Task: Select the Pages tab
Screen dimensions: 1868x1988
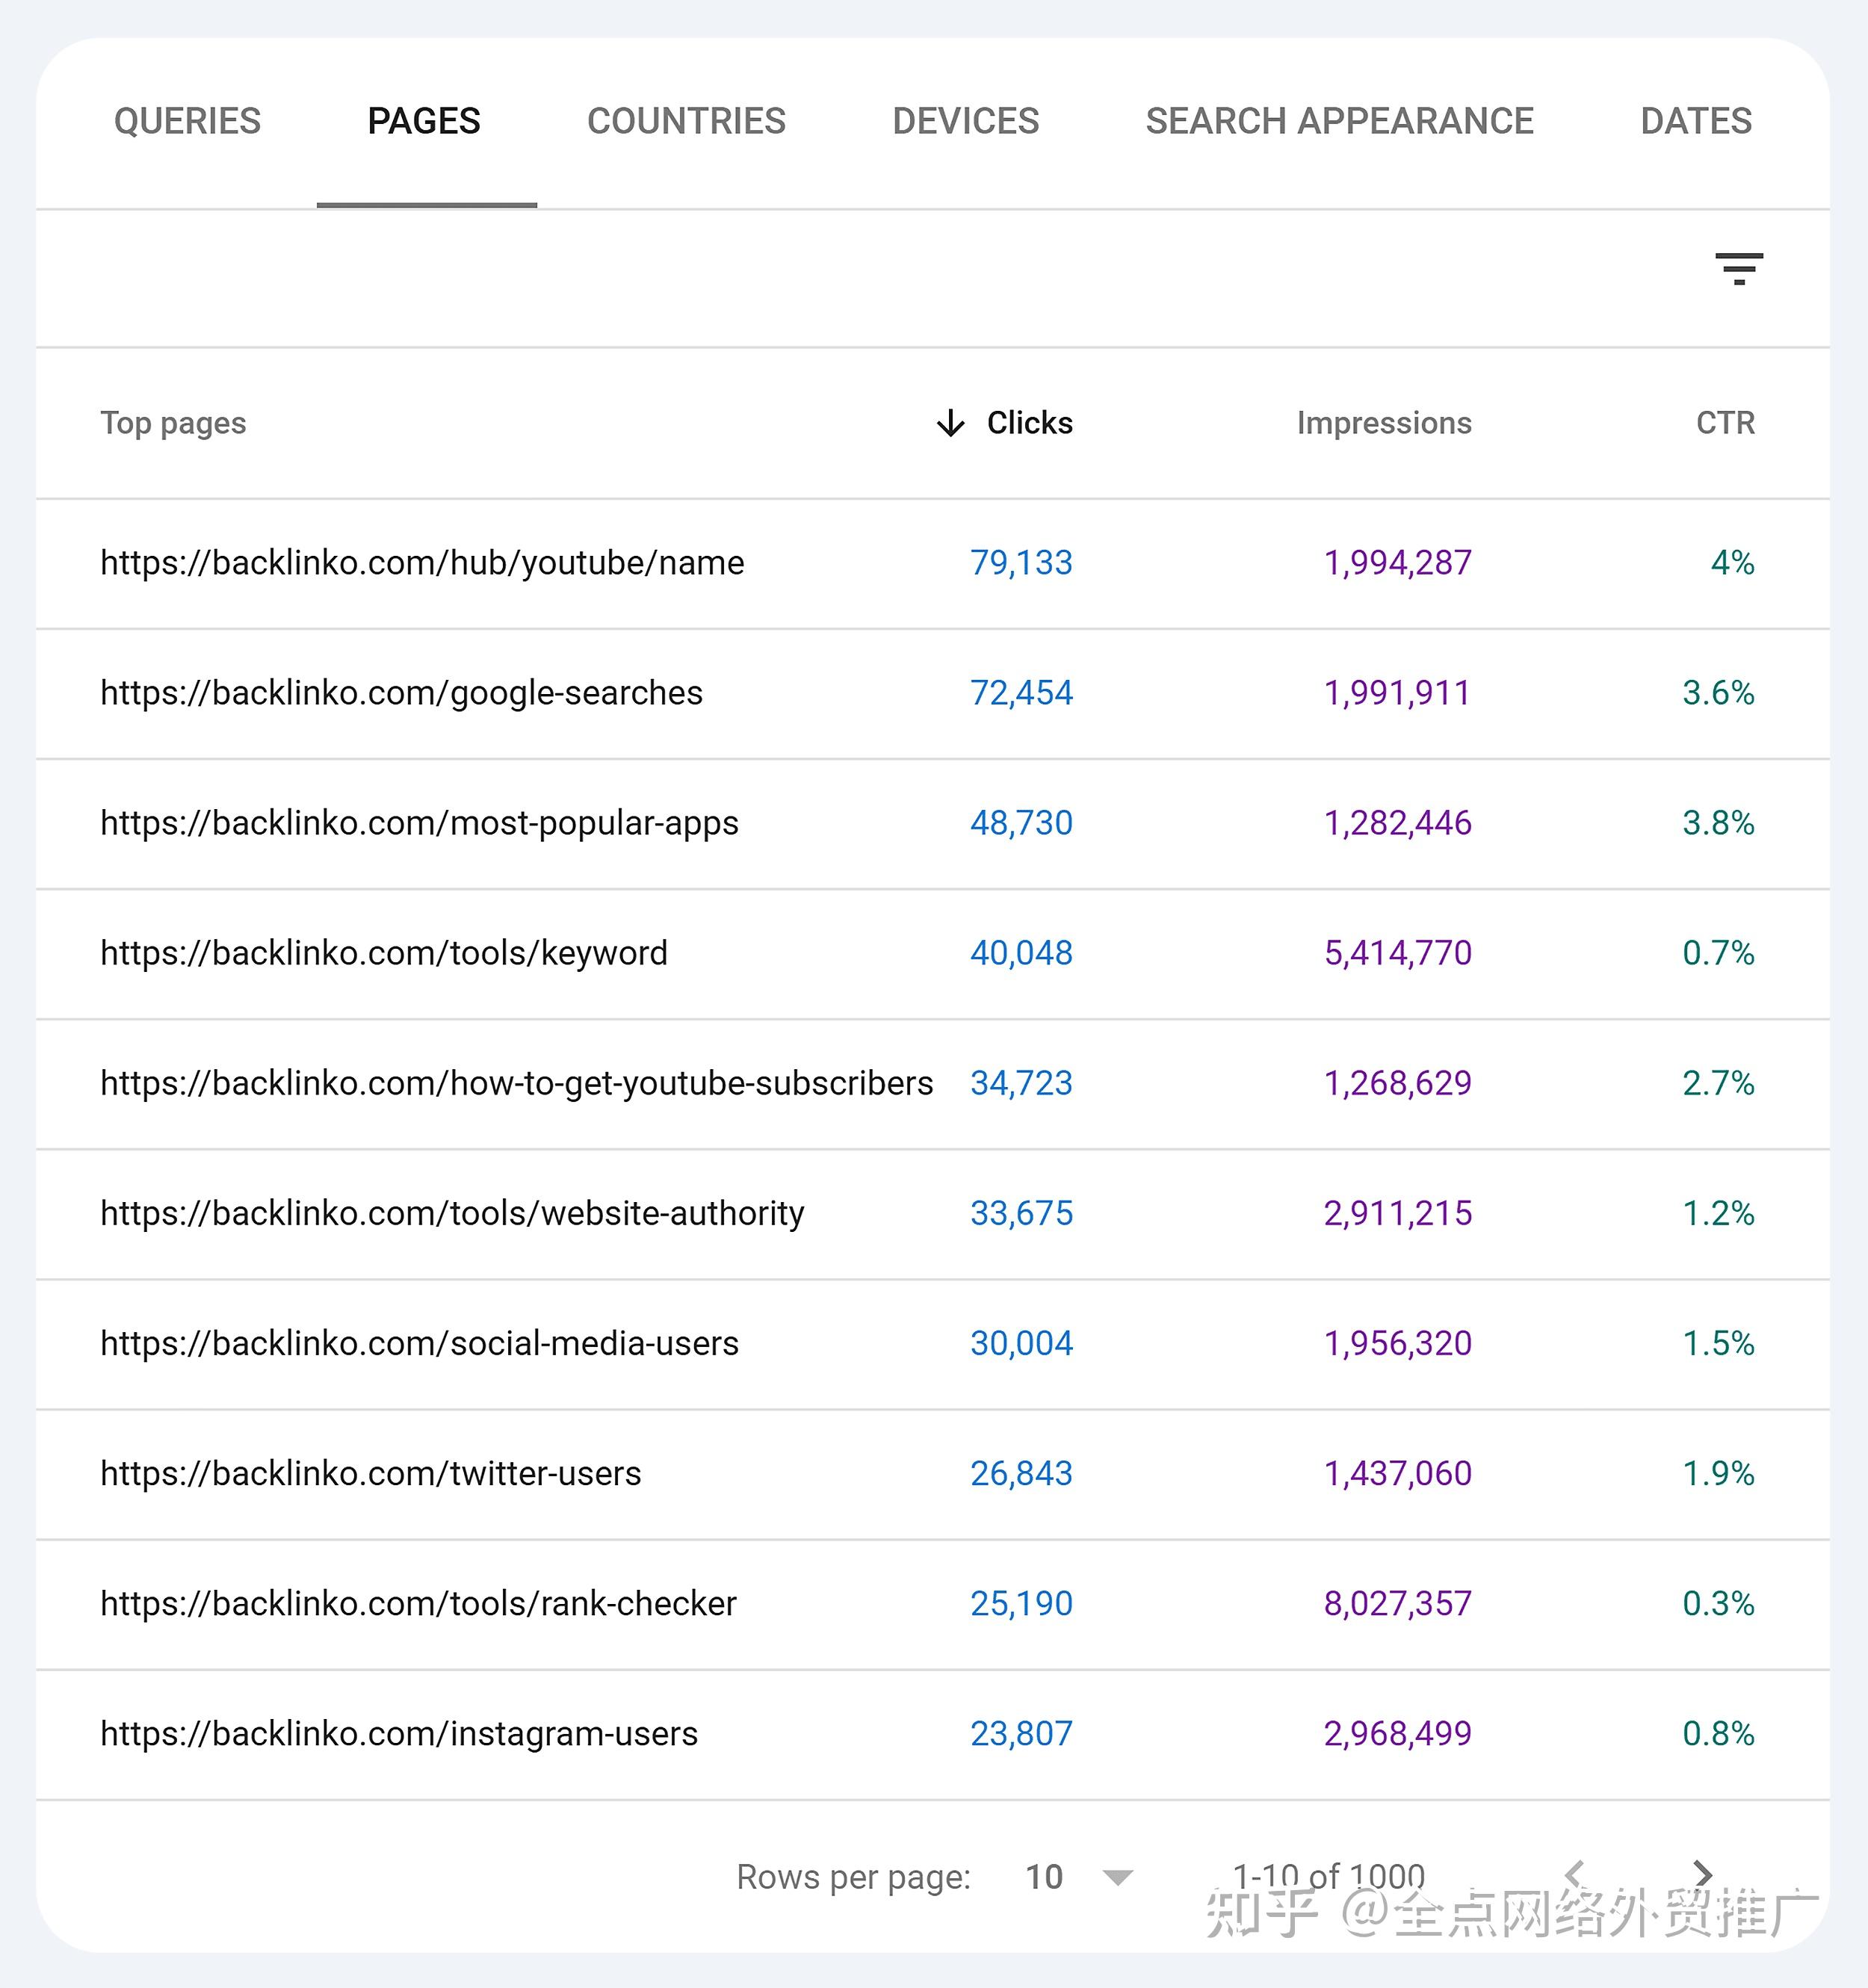Action: click(x=424, y=121)
